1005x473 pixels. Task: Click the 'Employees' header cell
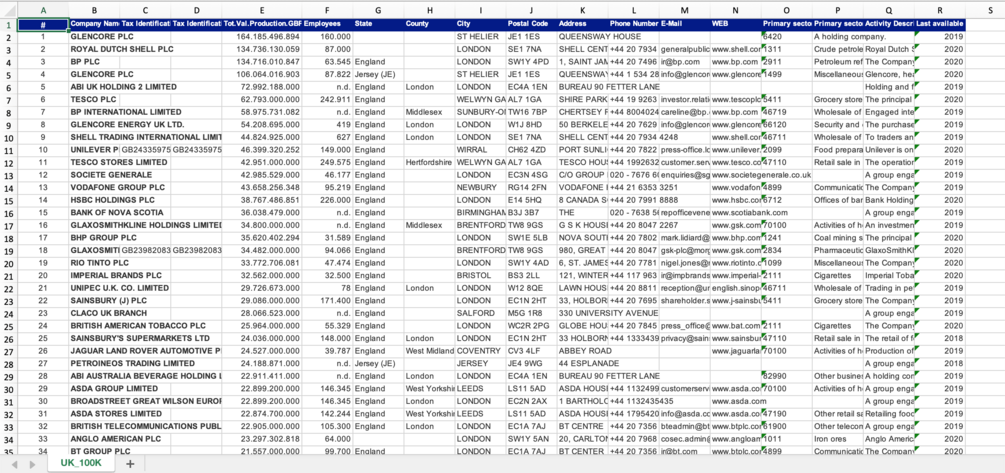coord(326,24)
